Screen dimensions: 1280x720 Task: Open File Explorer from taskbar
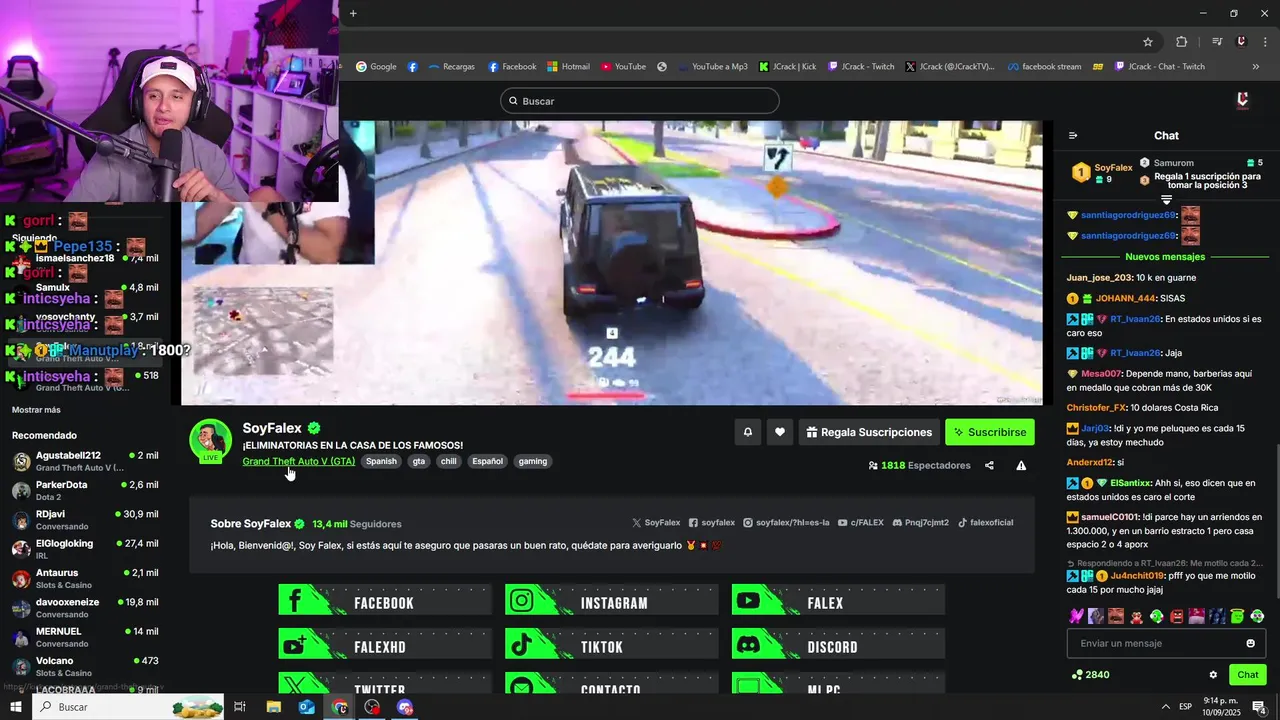click(273, 707)
